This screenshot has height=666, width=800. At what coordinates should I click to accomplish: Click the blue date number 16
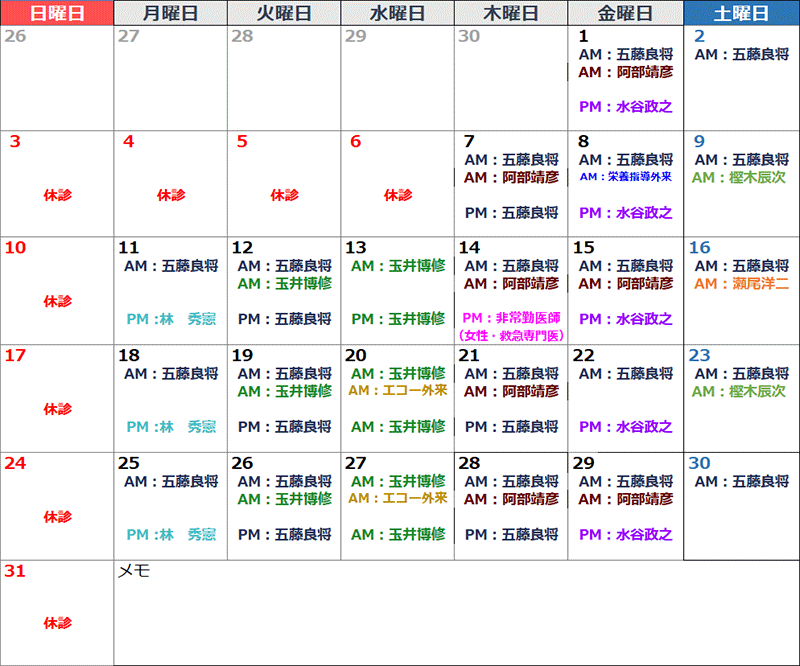click(x=699, y=248)
